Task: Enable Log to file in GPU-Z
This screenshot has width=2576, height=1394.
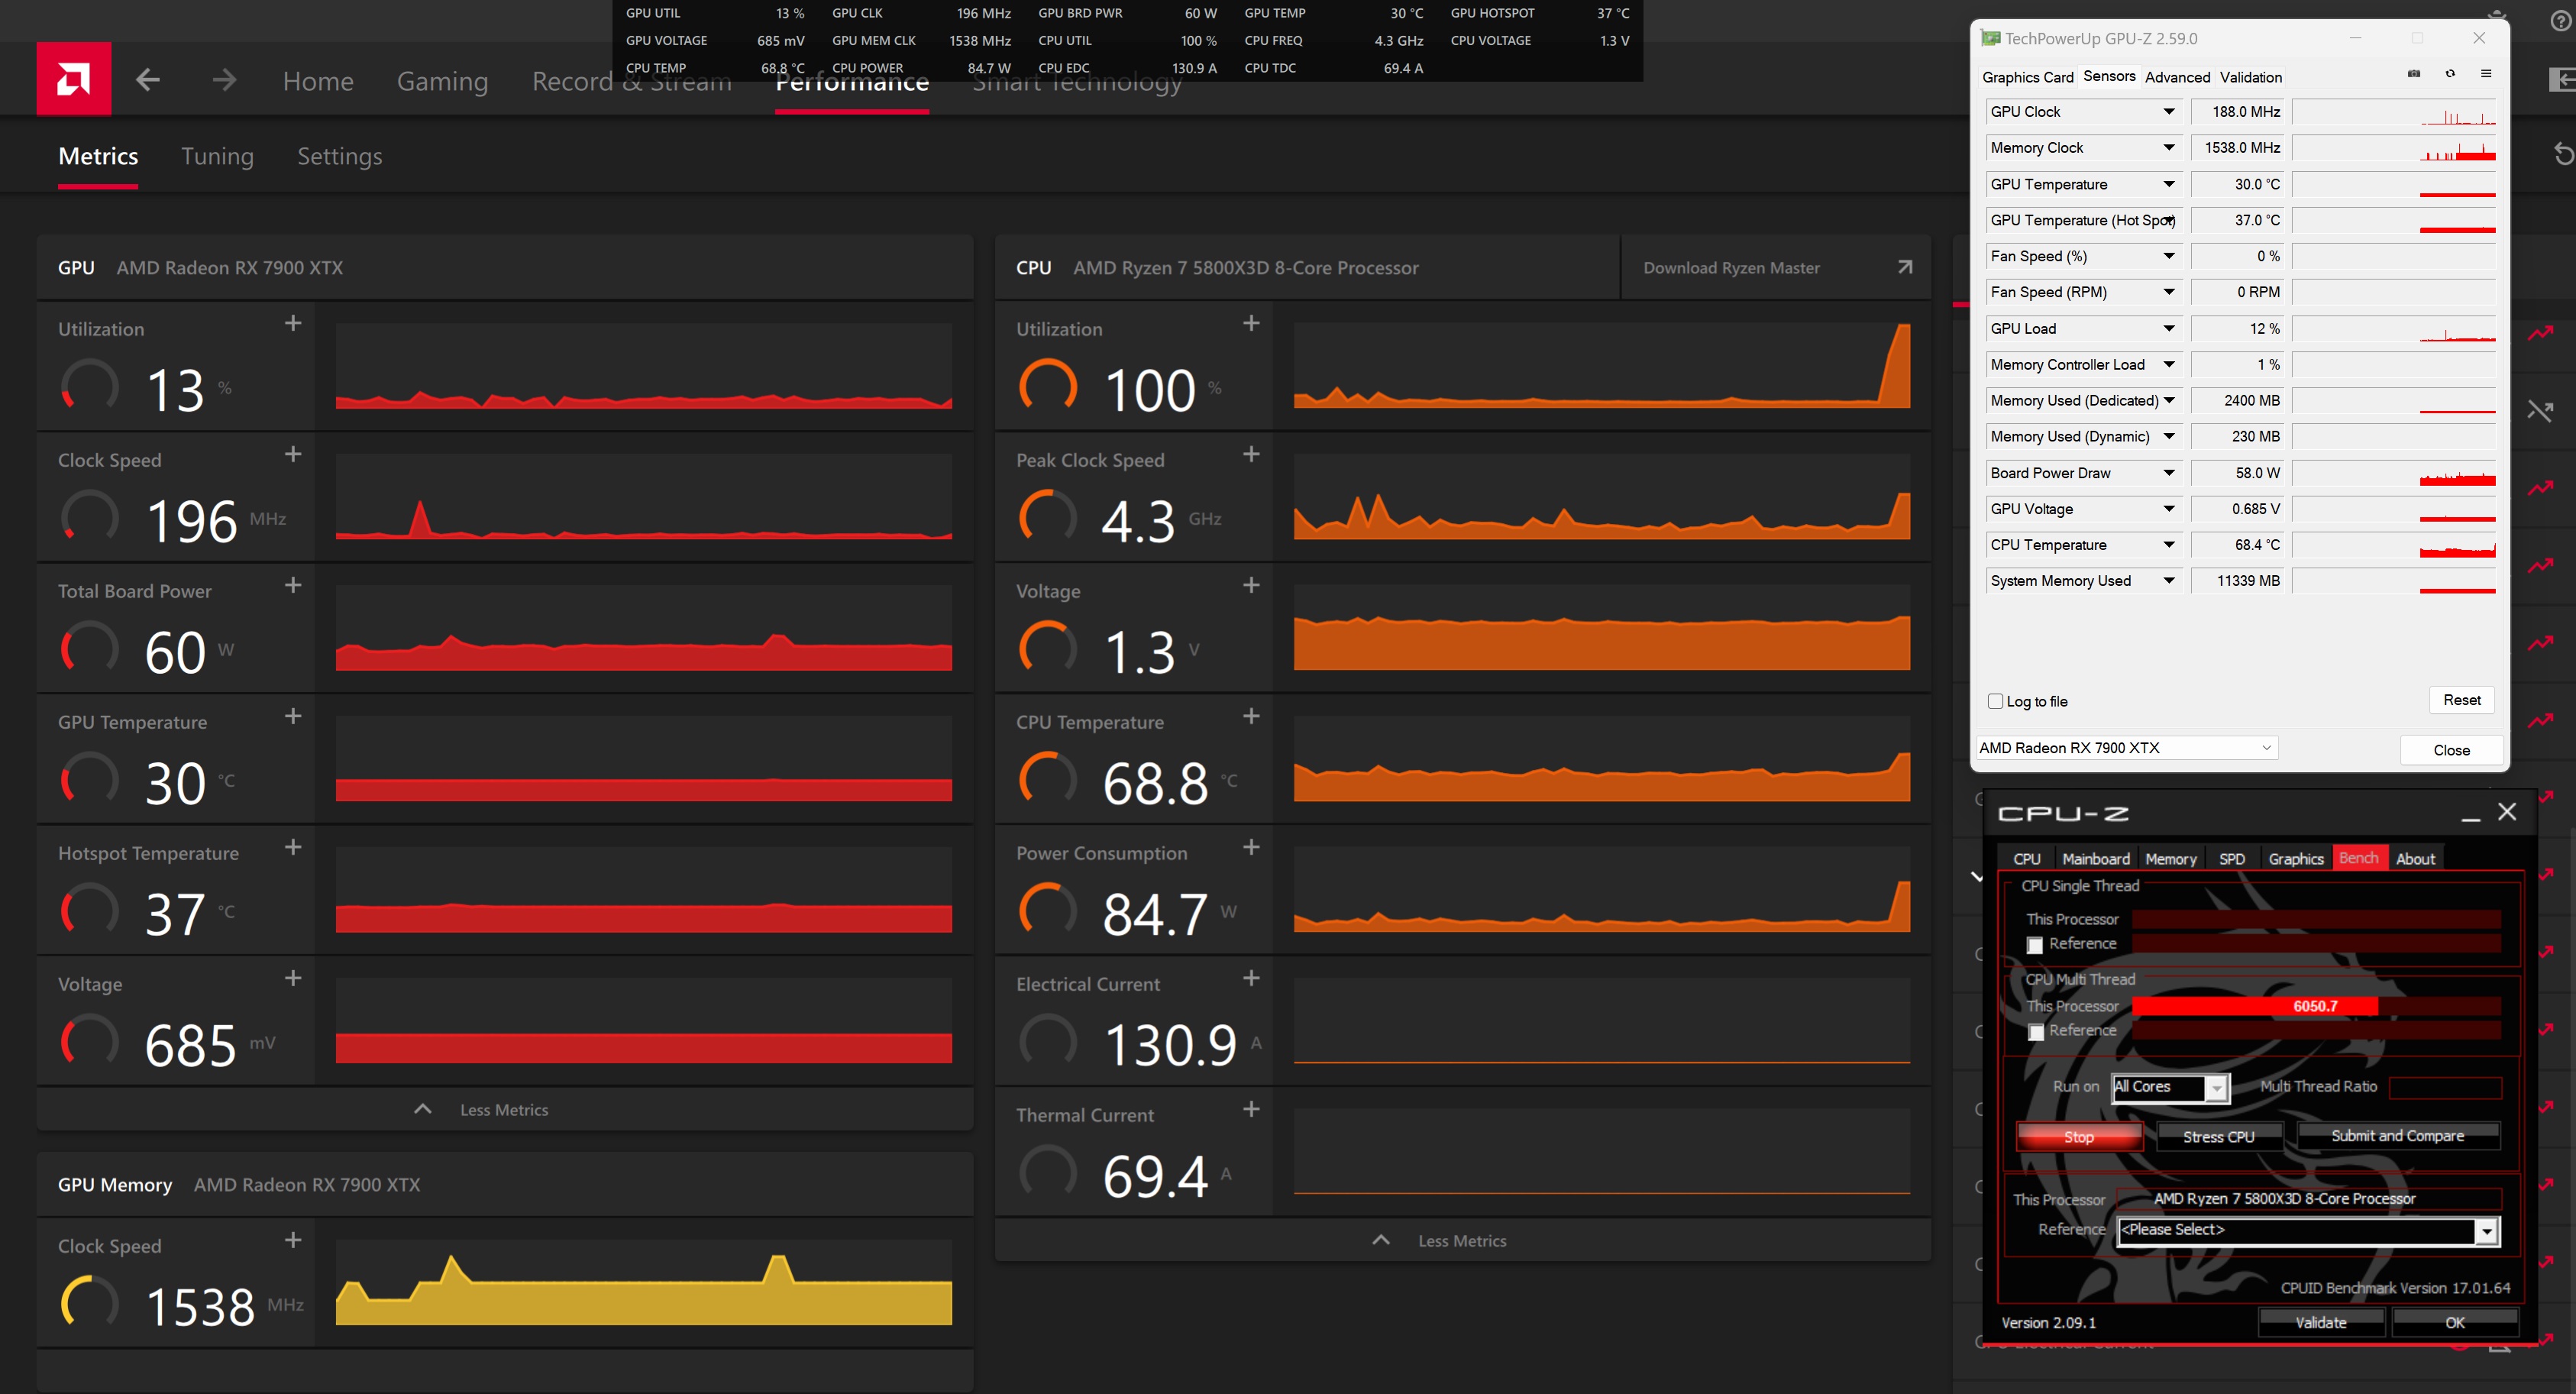Action: pos(1996,701)
